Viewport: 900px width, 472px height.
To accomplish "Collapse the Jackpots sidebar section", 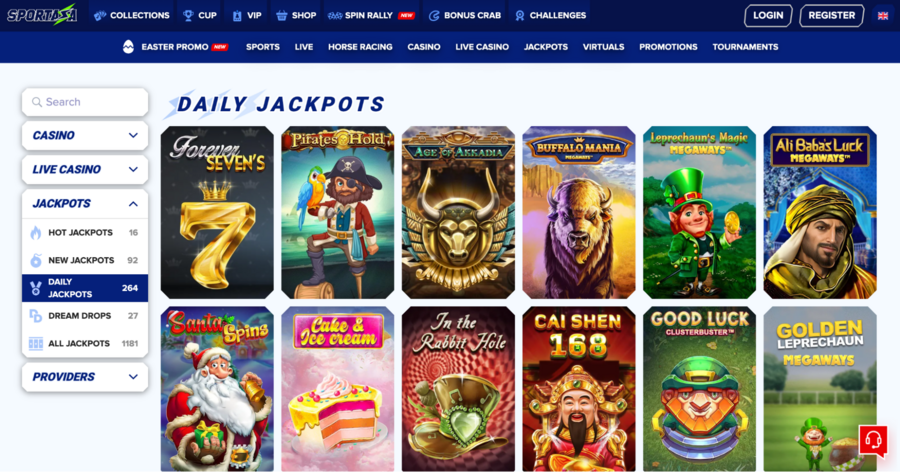I will coord(85,203).
